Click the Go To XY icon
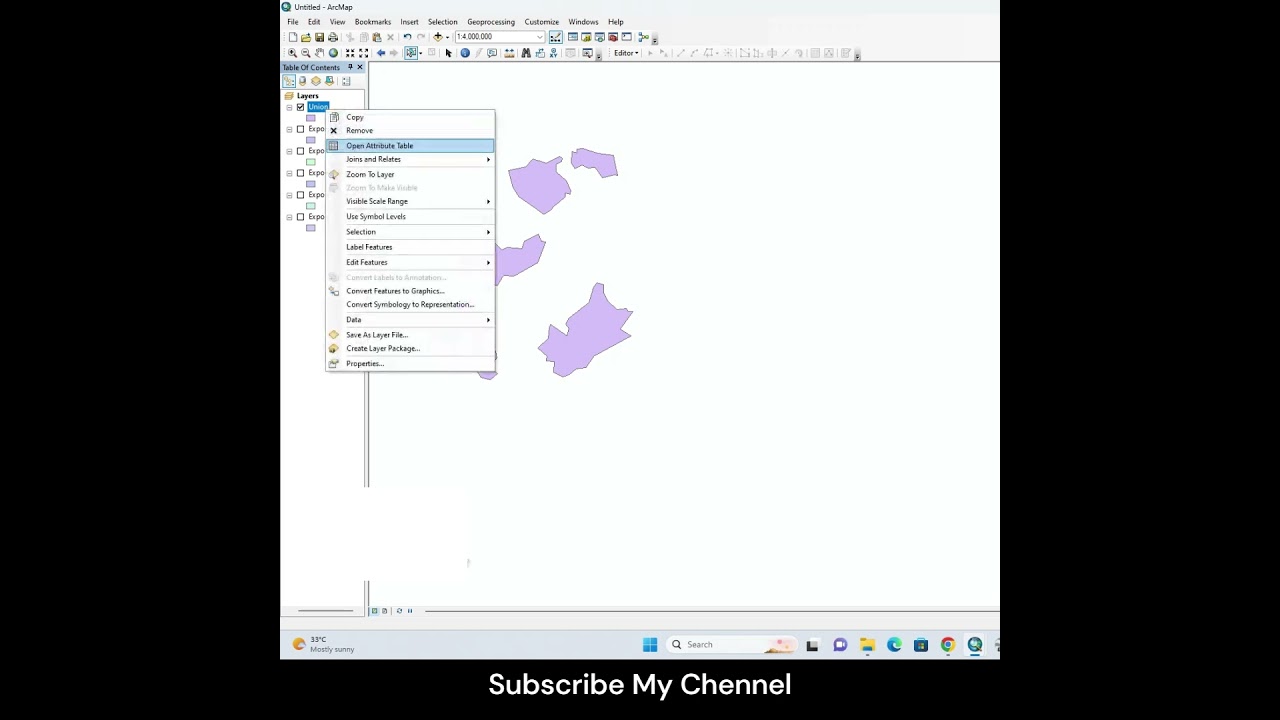Viewport: 1280px width, 720px height. [554, 53]
